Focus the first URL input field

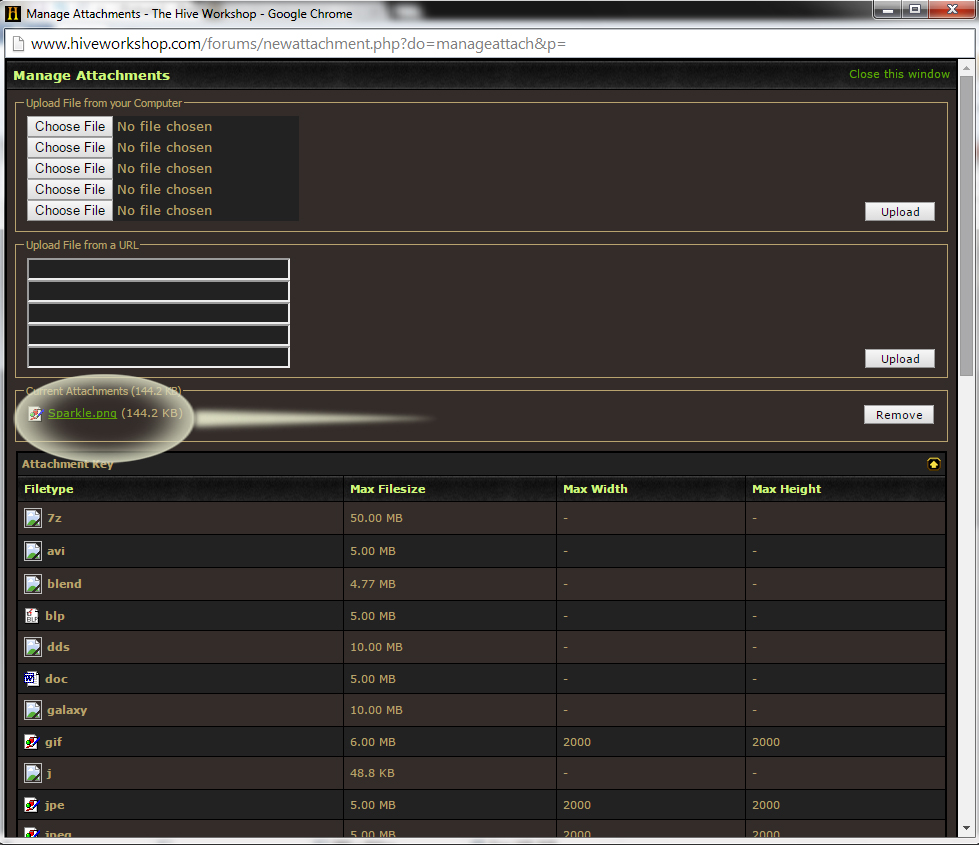159,269
